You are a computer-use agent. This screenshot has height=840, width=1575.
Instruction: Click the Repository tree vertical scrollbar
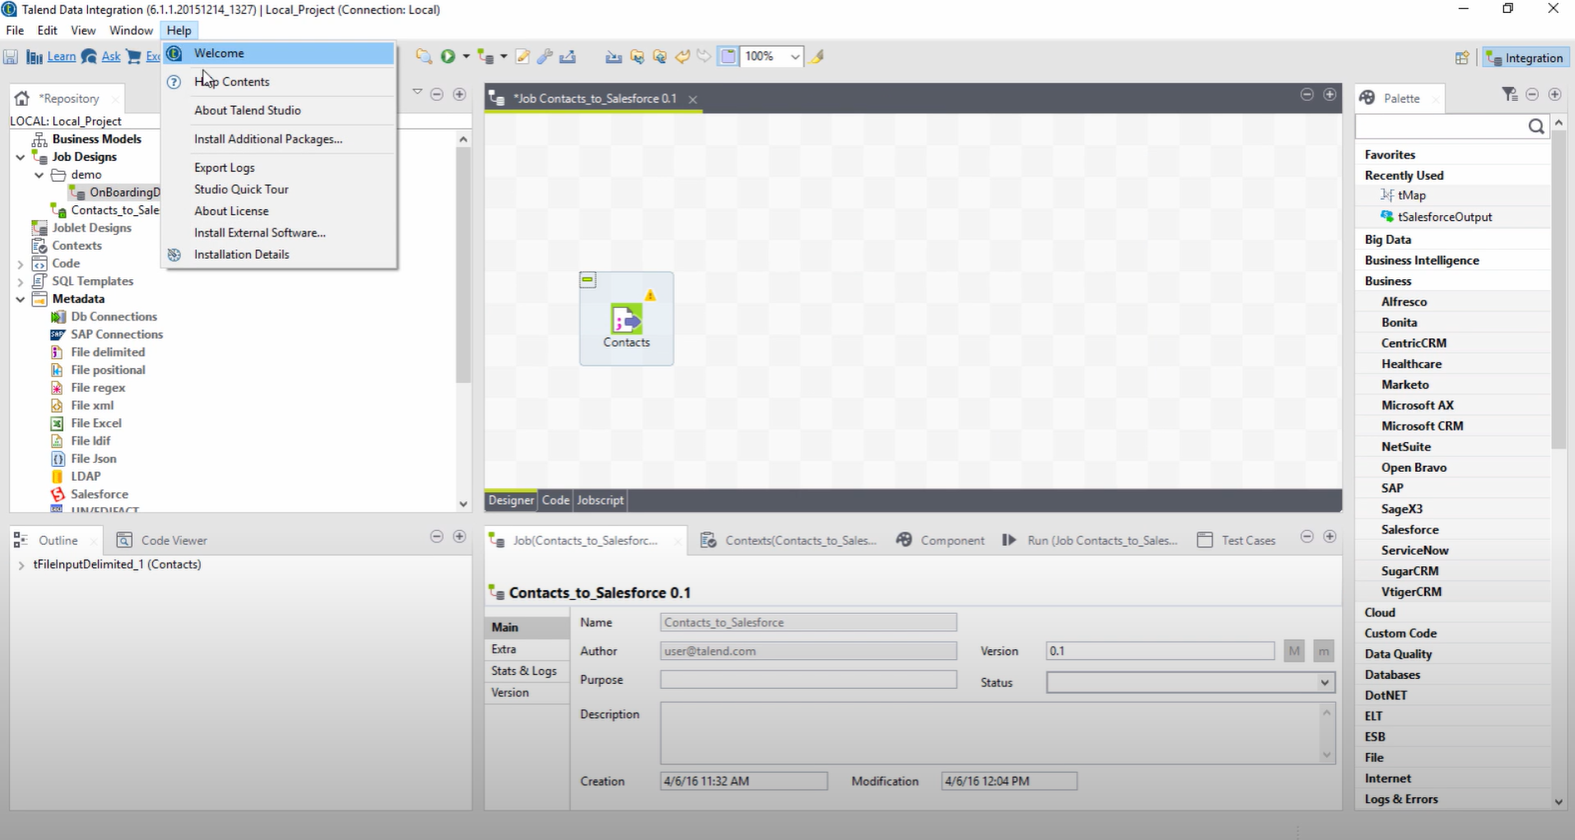(463, 265)
